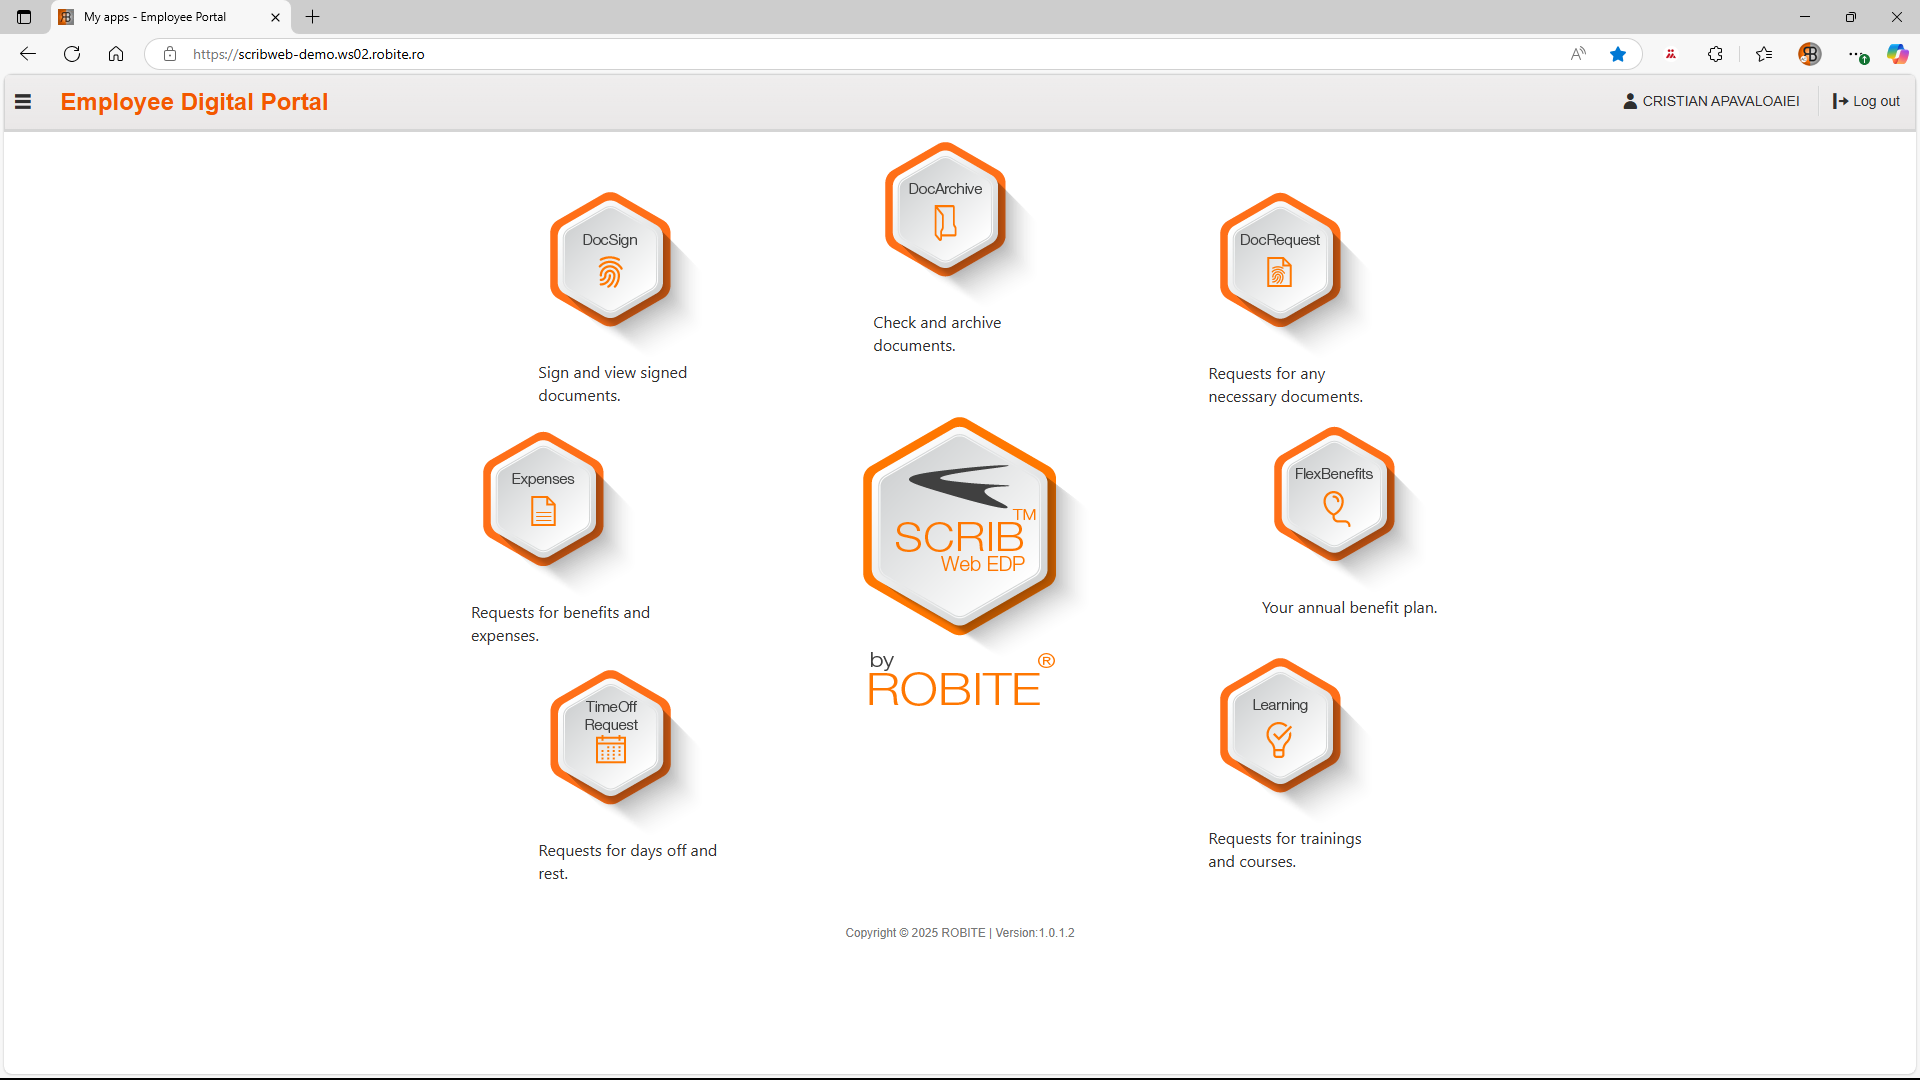1920x1080 pixels.
Task: Open the Favorites list icon
Action: pos(1764,54)
